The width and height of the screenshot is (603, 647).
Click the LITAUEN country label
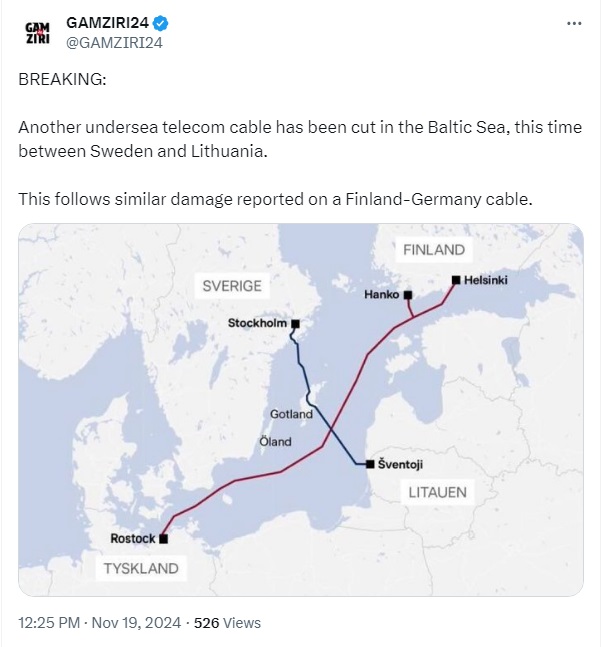[x=437, y=492]
